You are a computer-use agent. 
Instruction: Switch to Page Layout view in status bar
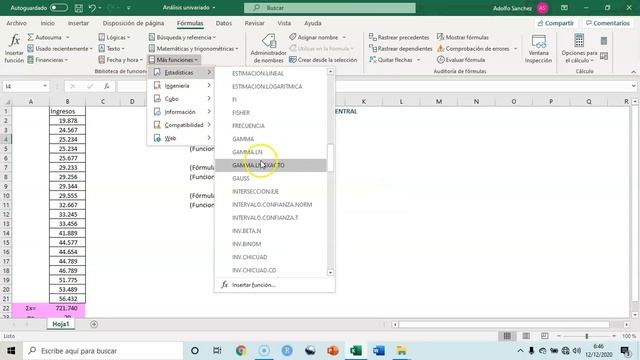pyautogui.click(x=526, y=336)
